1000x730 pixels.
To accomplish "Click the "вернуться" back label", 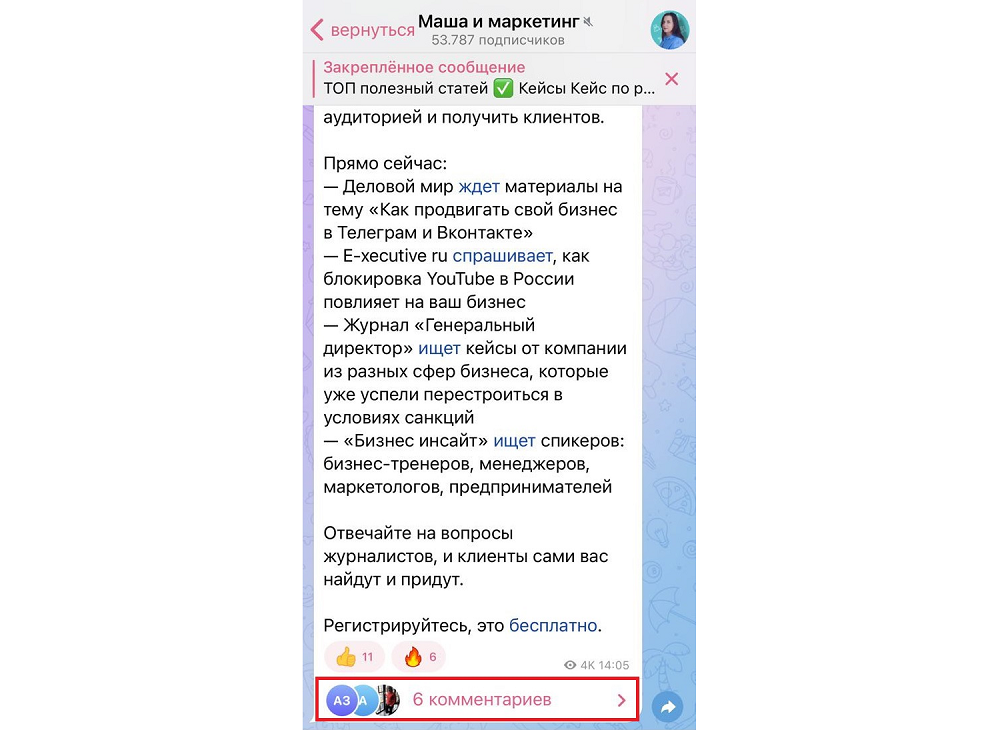I will (x=373, y=30).
